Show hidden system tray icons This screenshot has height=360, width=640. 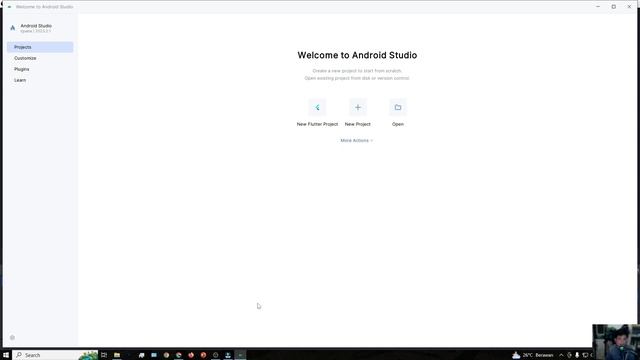click(x=561, y=355)
